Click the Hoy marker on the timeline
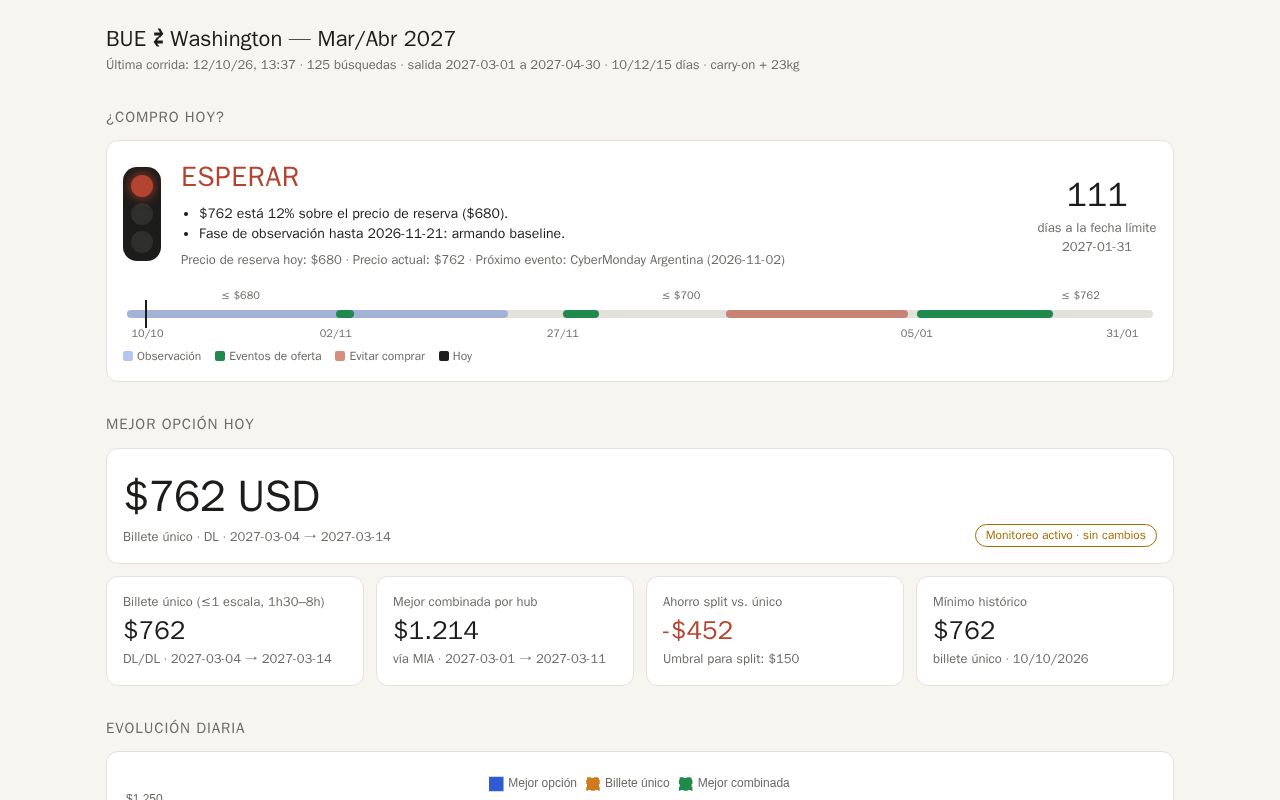1280x800 pixels. tap(146, 314)
